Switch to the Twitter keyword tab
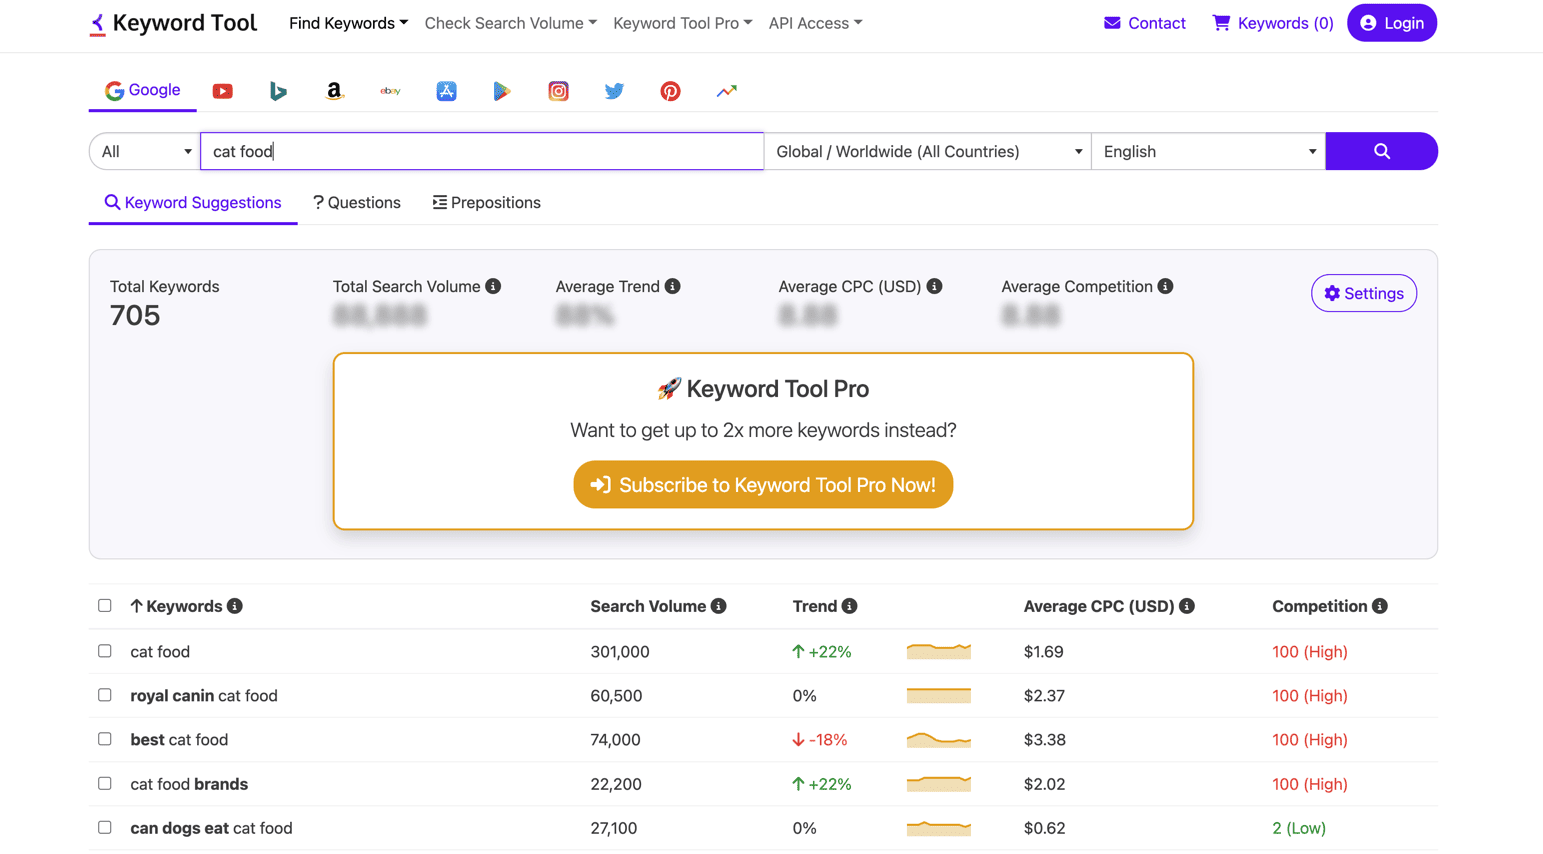The height and width of the screenshot is (854, 1543). (x=614, y=91)
